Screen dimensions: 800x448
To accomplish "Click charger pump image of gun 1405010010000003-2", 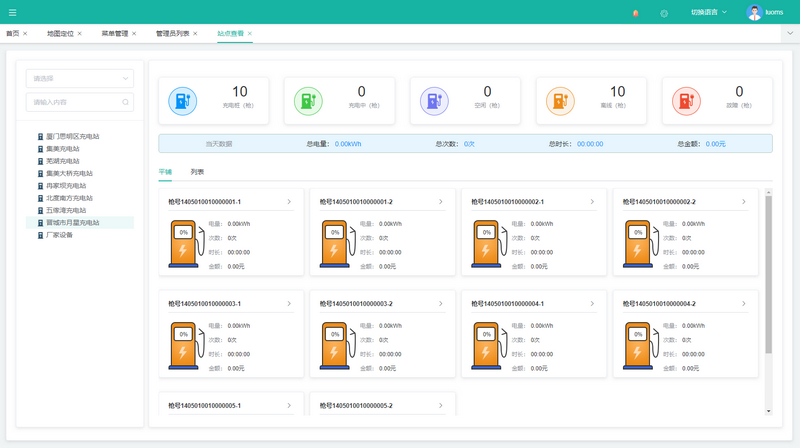I will [x=337, y=346].
